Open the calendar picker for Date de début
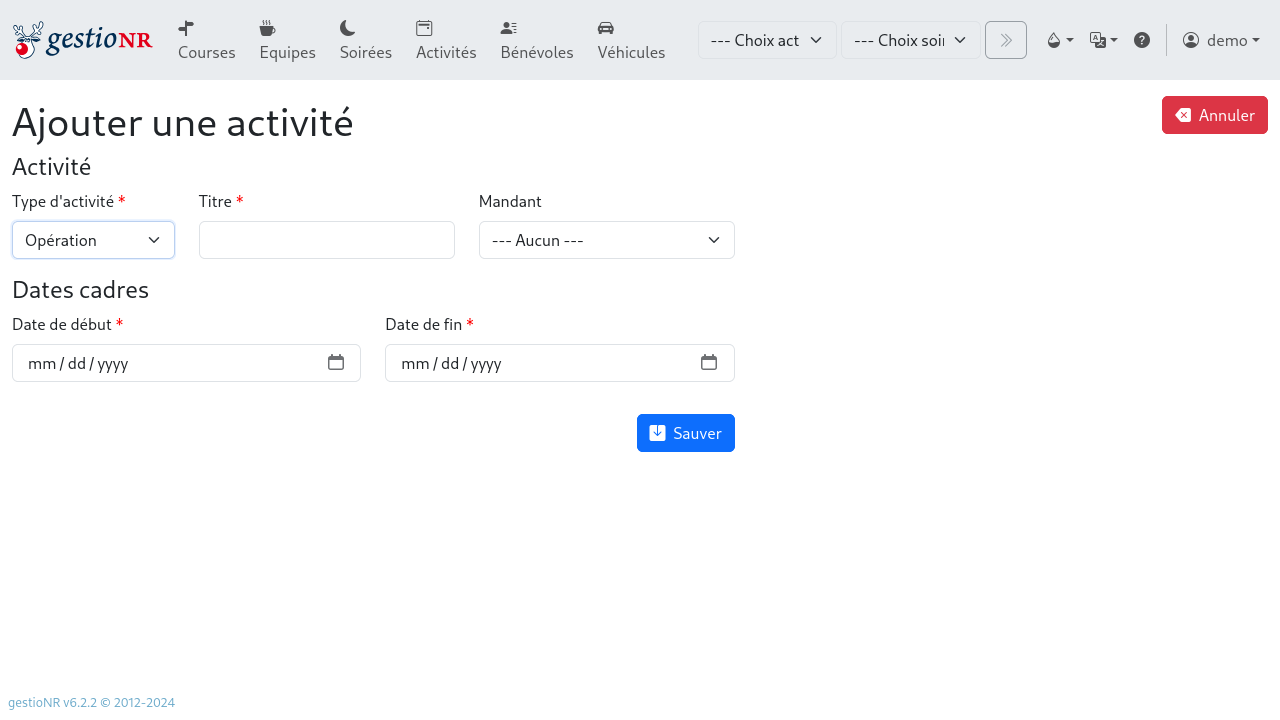1280x720 pixels. [x=336, y=363]
